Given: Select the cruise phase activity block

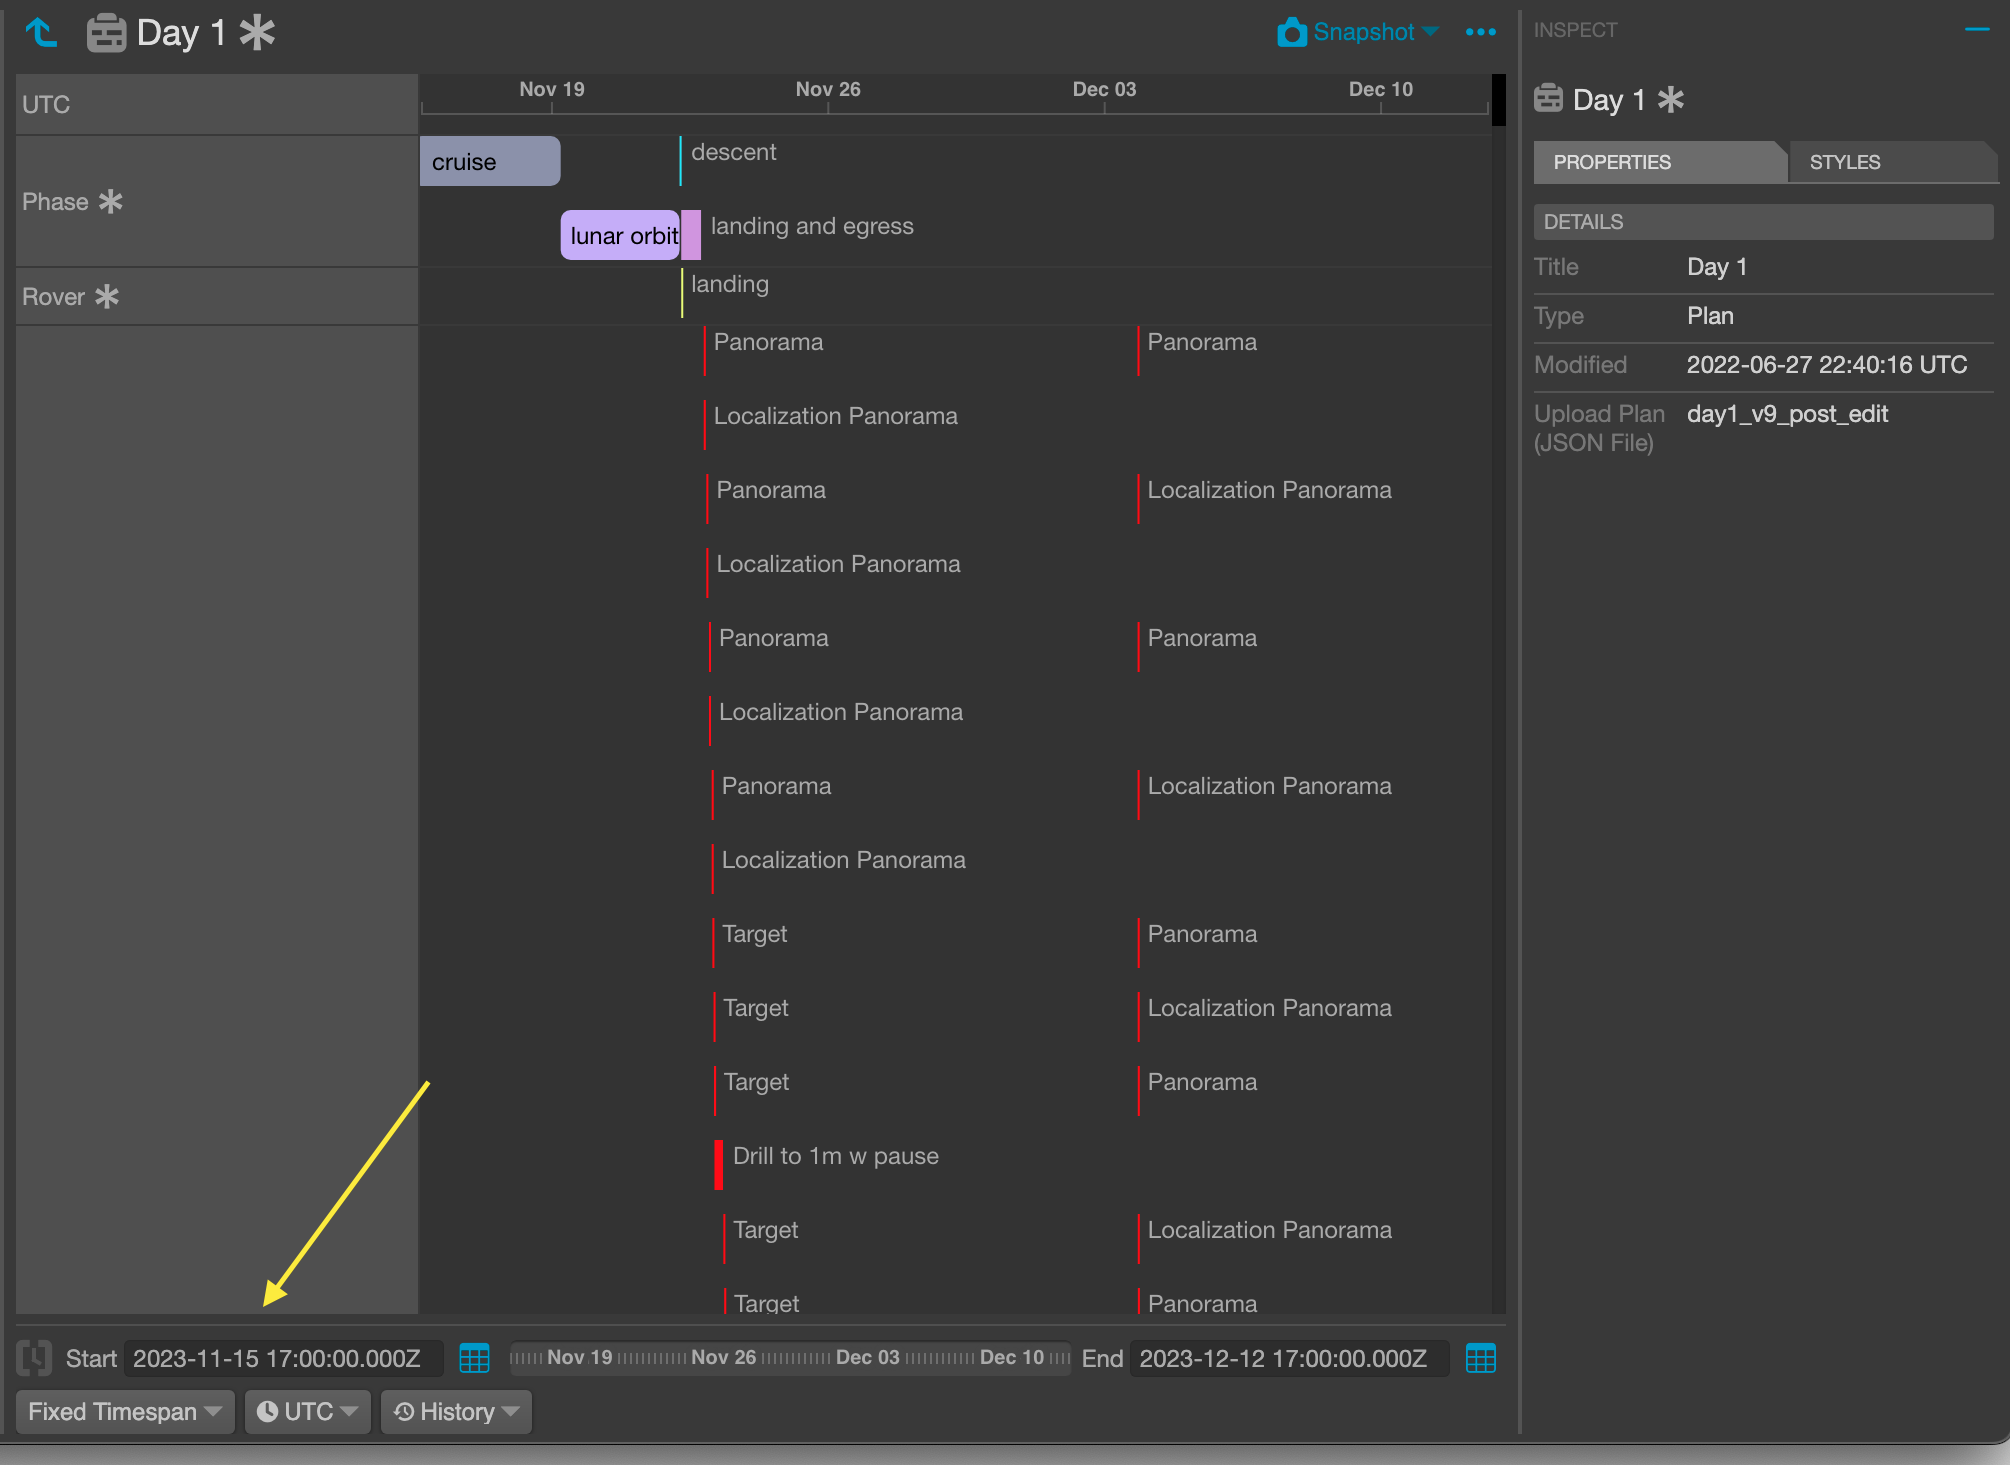Looking at the screenshot, I should click(490, 161).
